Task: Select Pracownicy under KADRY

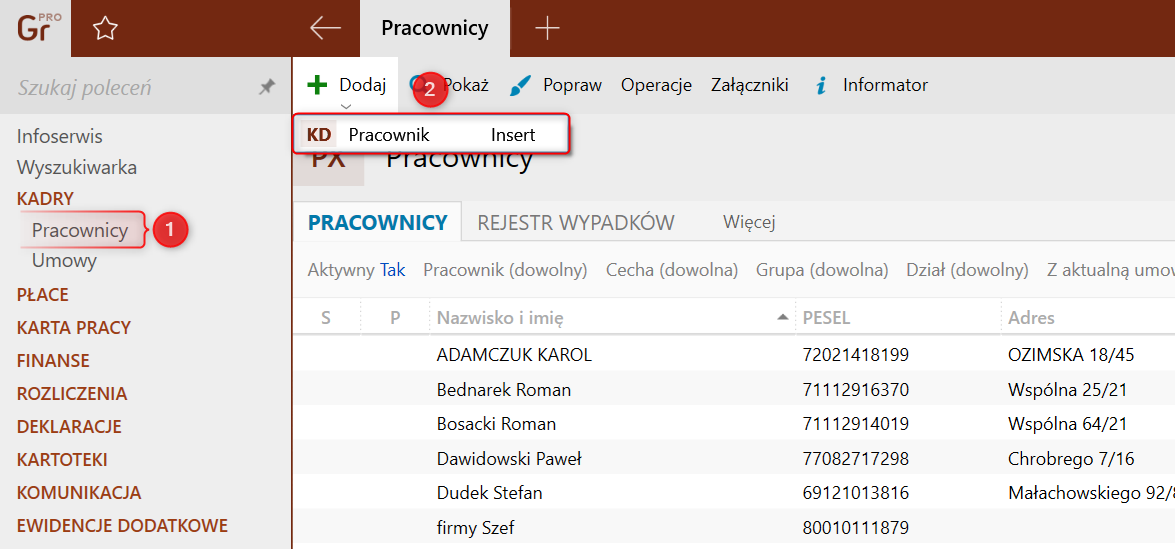Action: click(x=79, y=230)
